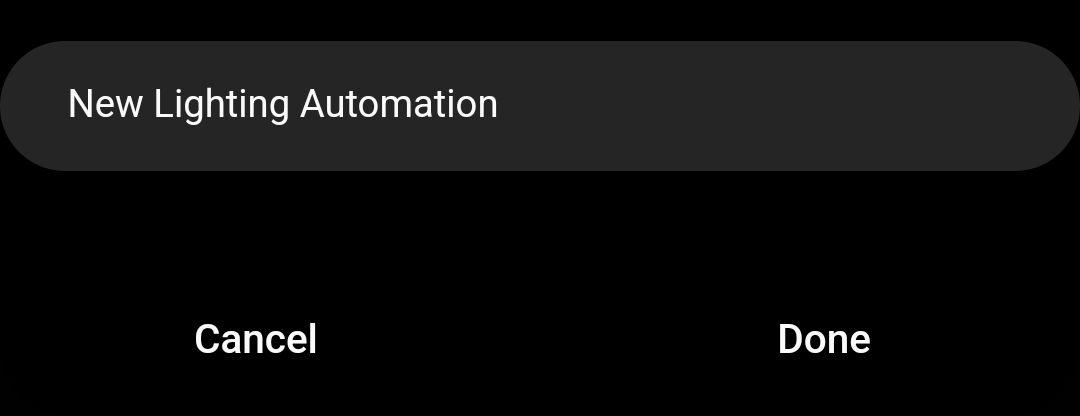The height and width of the screenshot is (416, 1080).
Task: Finish editing with the Done label
Action: click(824, 340)
